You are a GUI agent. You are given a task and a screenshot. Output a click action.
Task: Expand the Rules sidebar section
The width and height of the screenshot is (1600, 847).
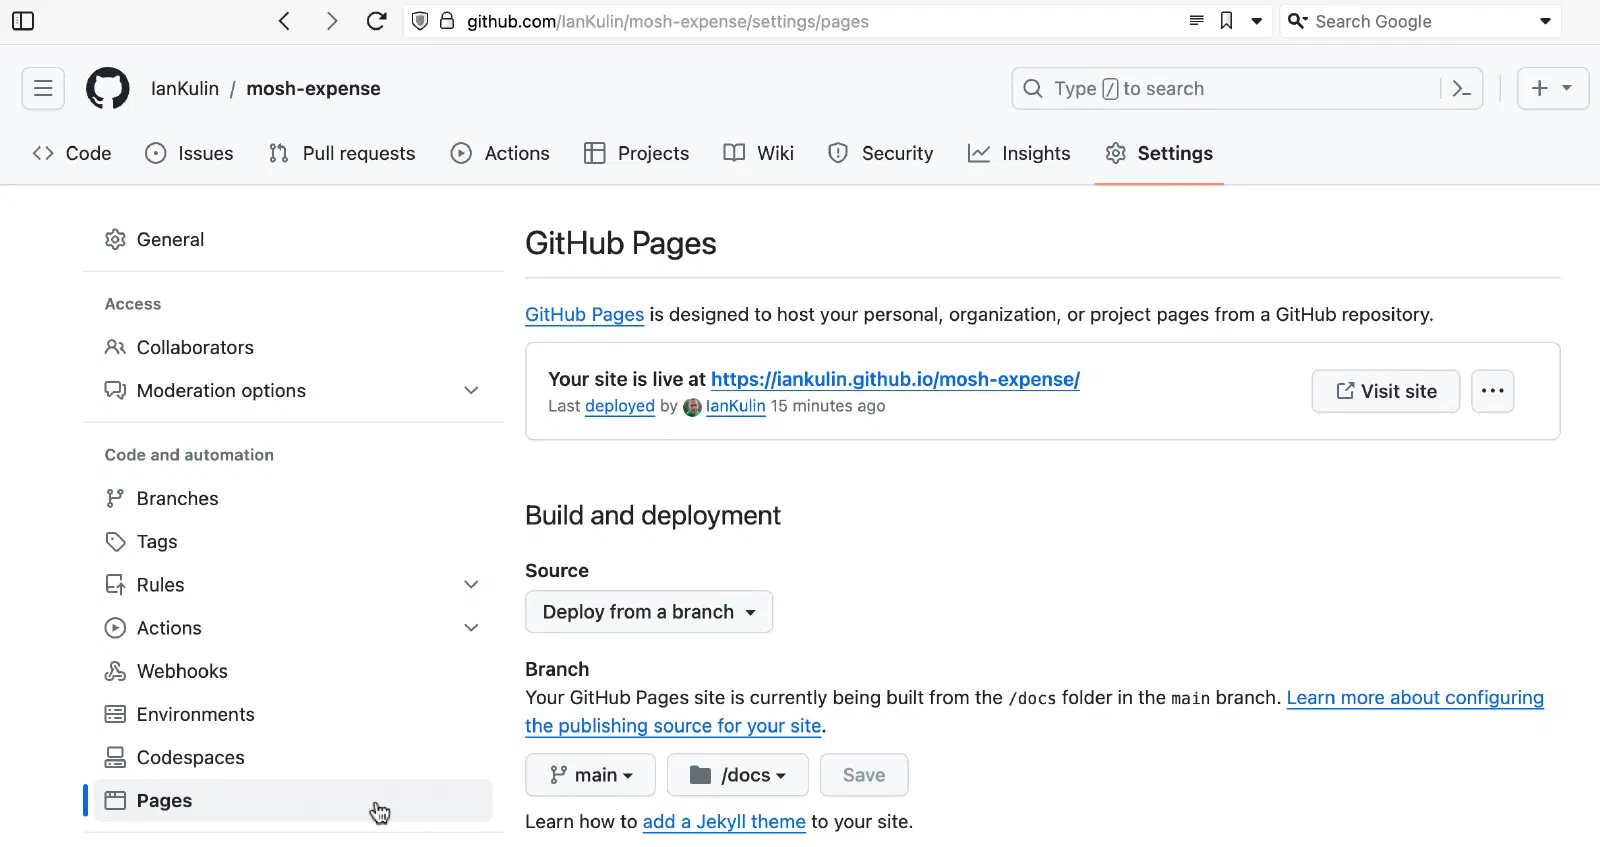pyautogui.click(x=471, y=584)
